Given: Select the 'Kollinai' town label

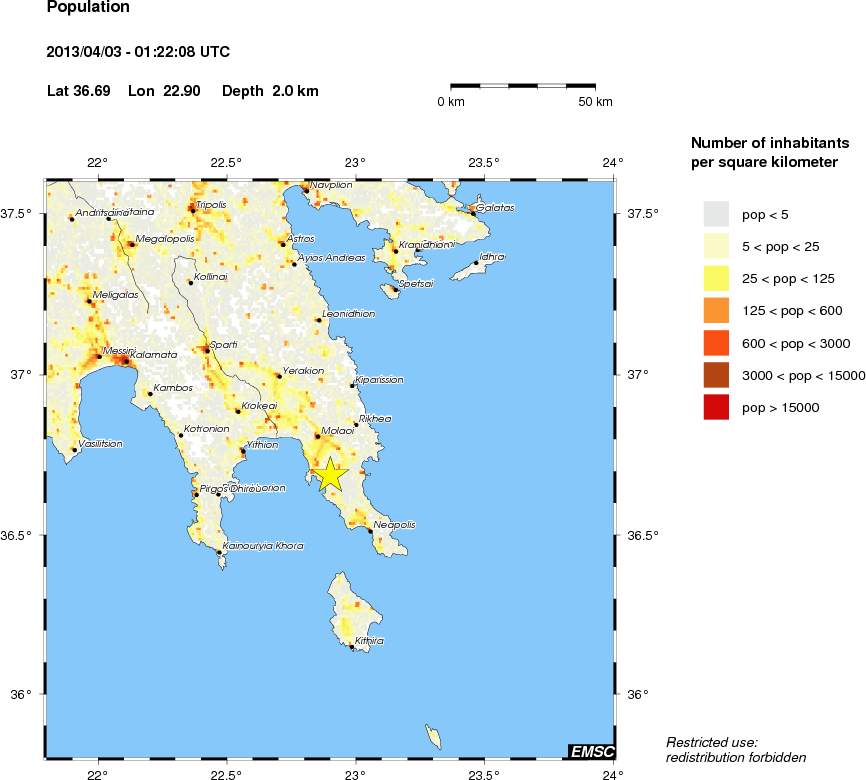Looking at the screenshot, I should point(210,277).
